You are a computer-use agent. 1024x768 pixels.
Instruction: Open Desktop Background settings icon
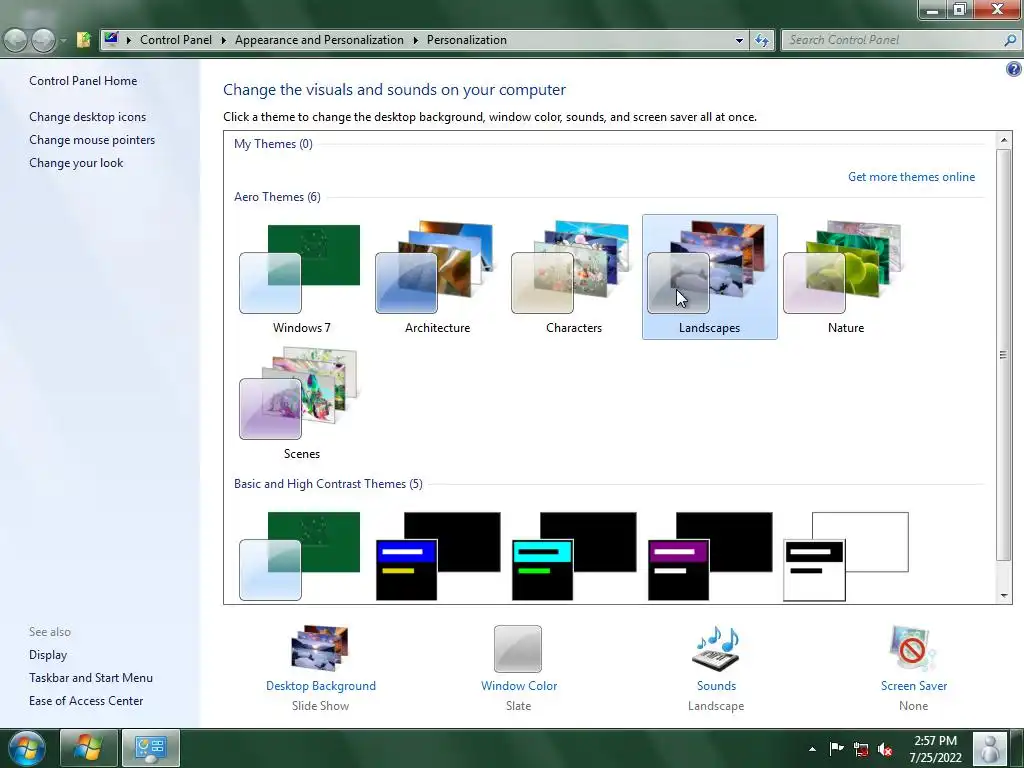point(320,648)
